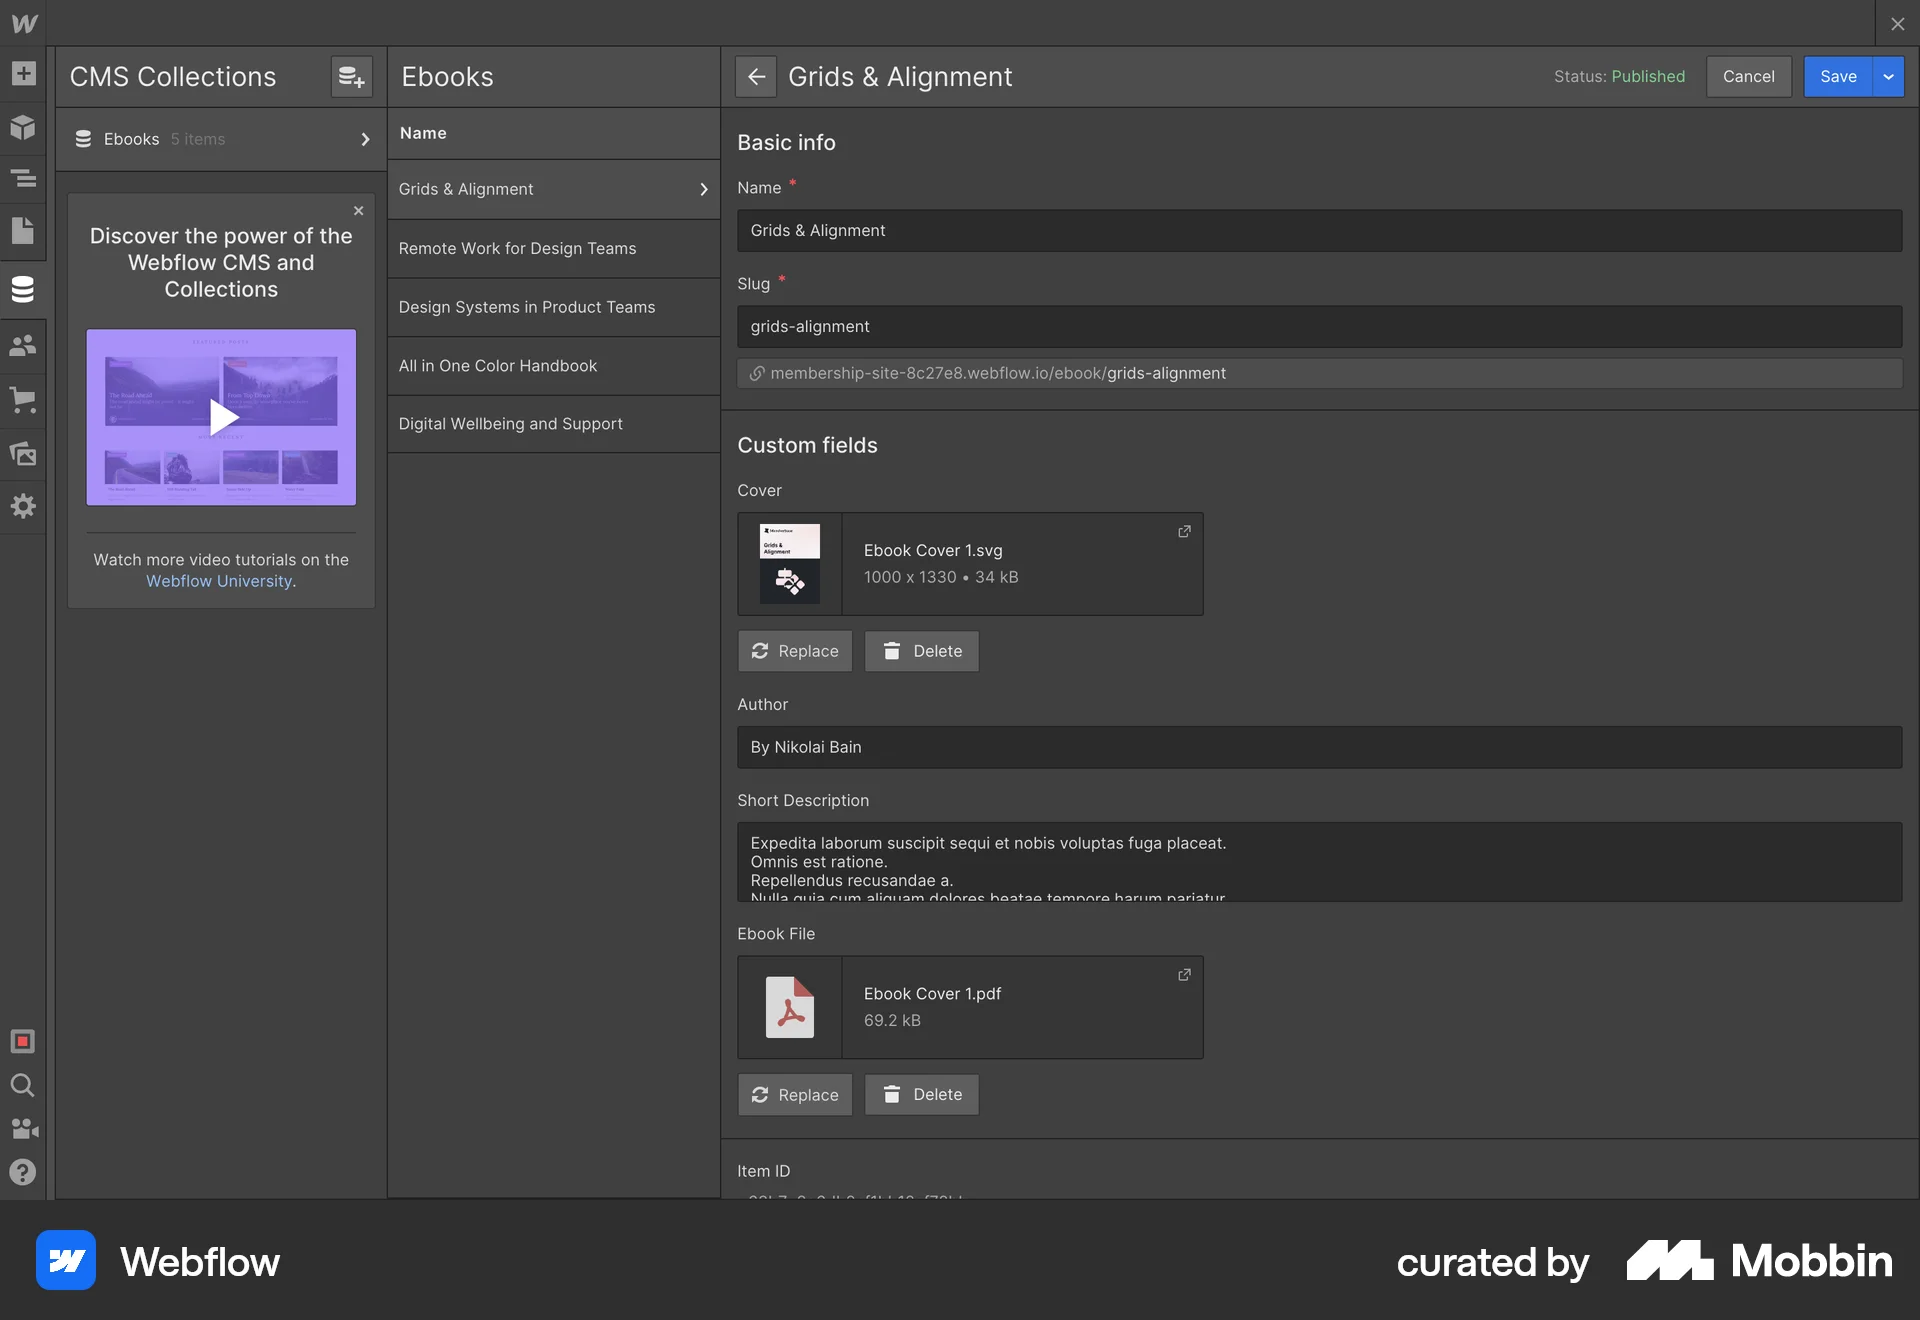Open the Ecommerce shopping cart panel

click(24, 401)
